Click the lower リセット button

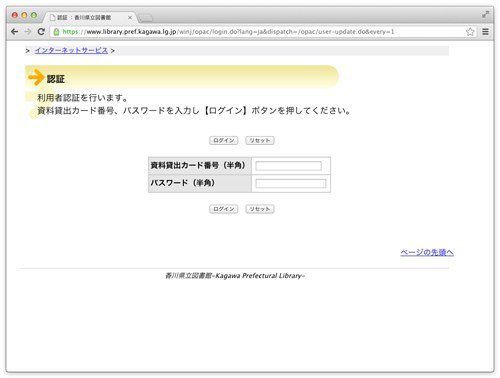(x=260, y=209)
